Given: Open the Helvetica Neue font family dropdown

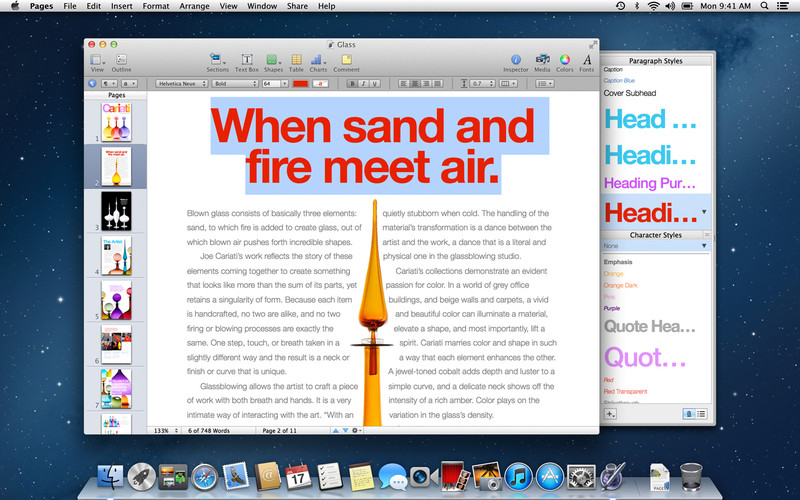Looking at the screenshot, I should [180, 83].
